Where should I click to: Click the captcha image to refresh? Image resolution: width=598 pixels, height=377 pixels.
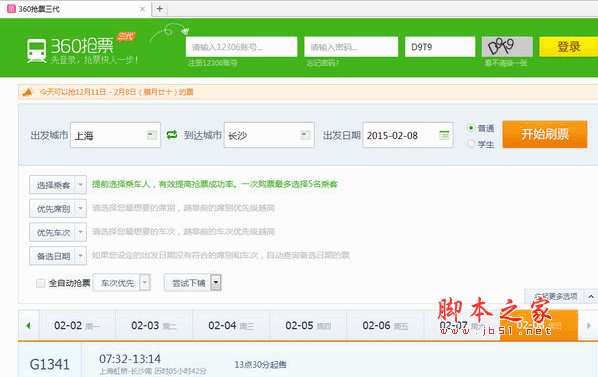click(507, 47)
